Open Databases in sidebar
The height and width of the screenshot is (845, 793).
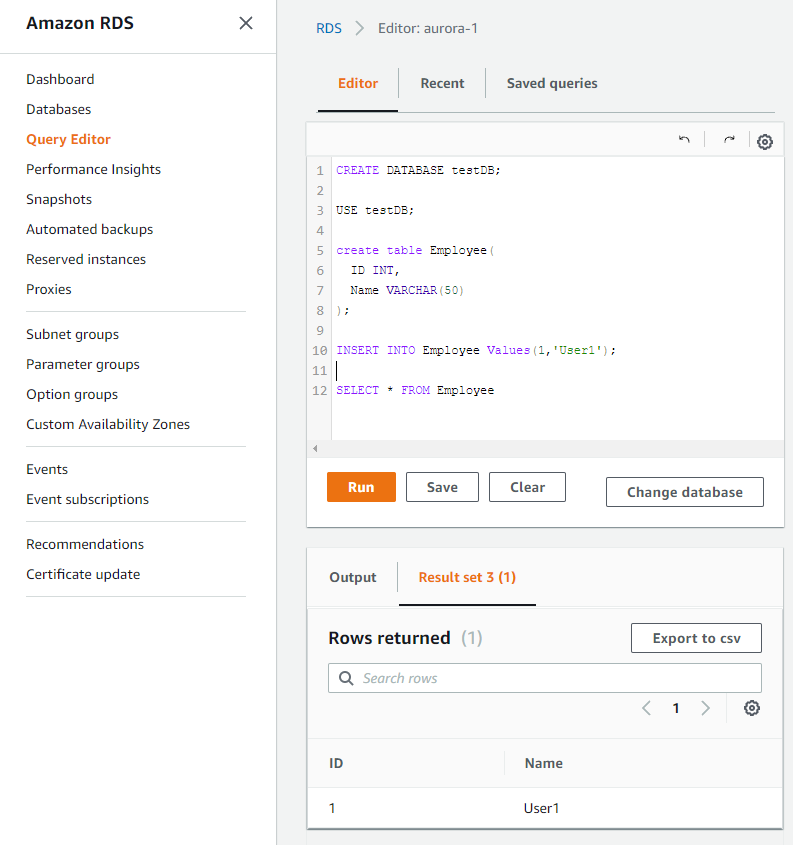click(59, 109)
